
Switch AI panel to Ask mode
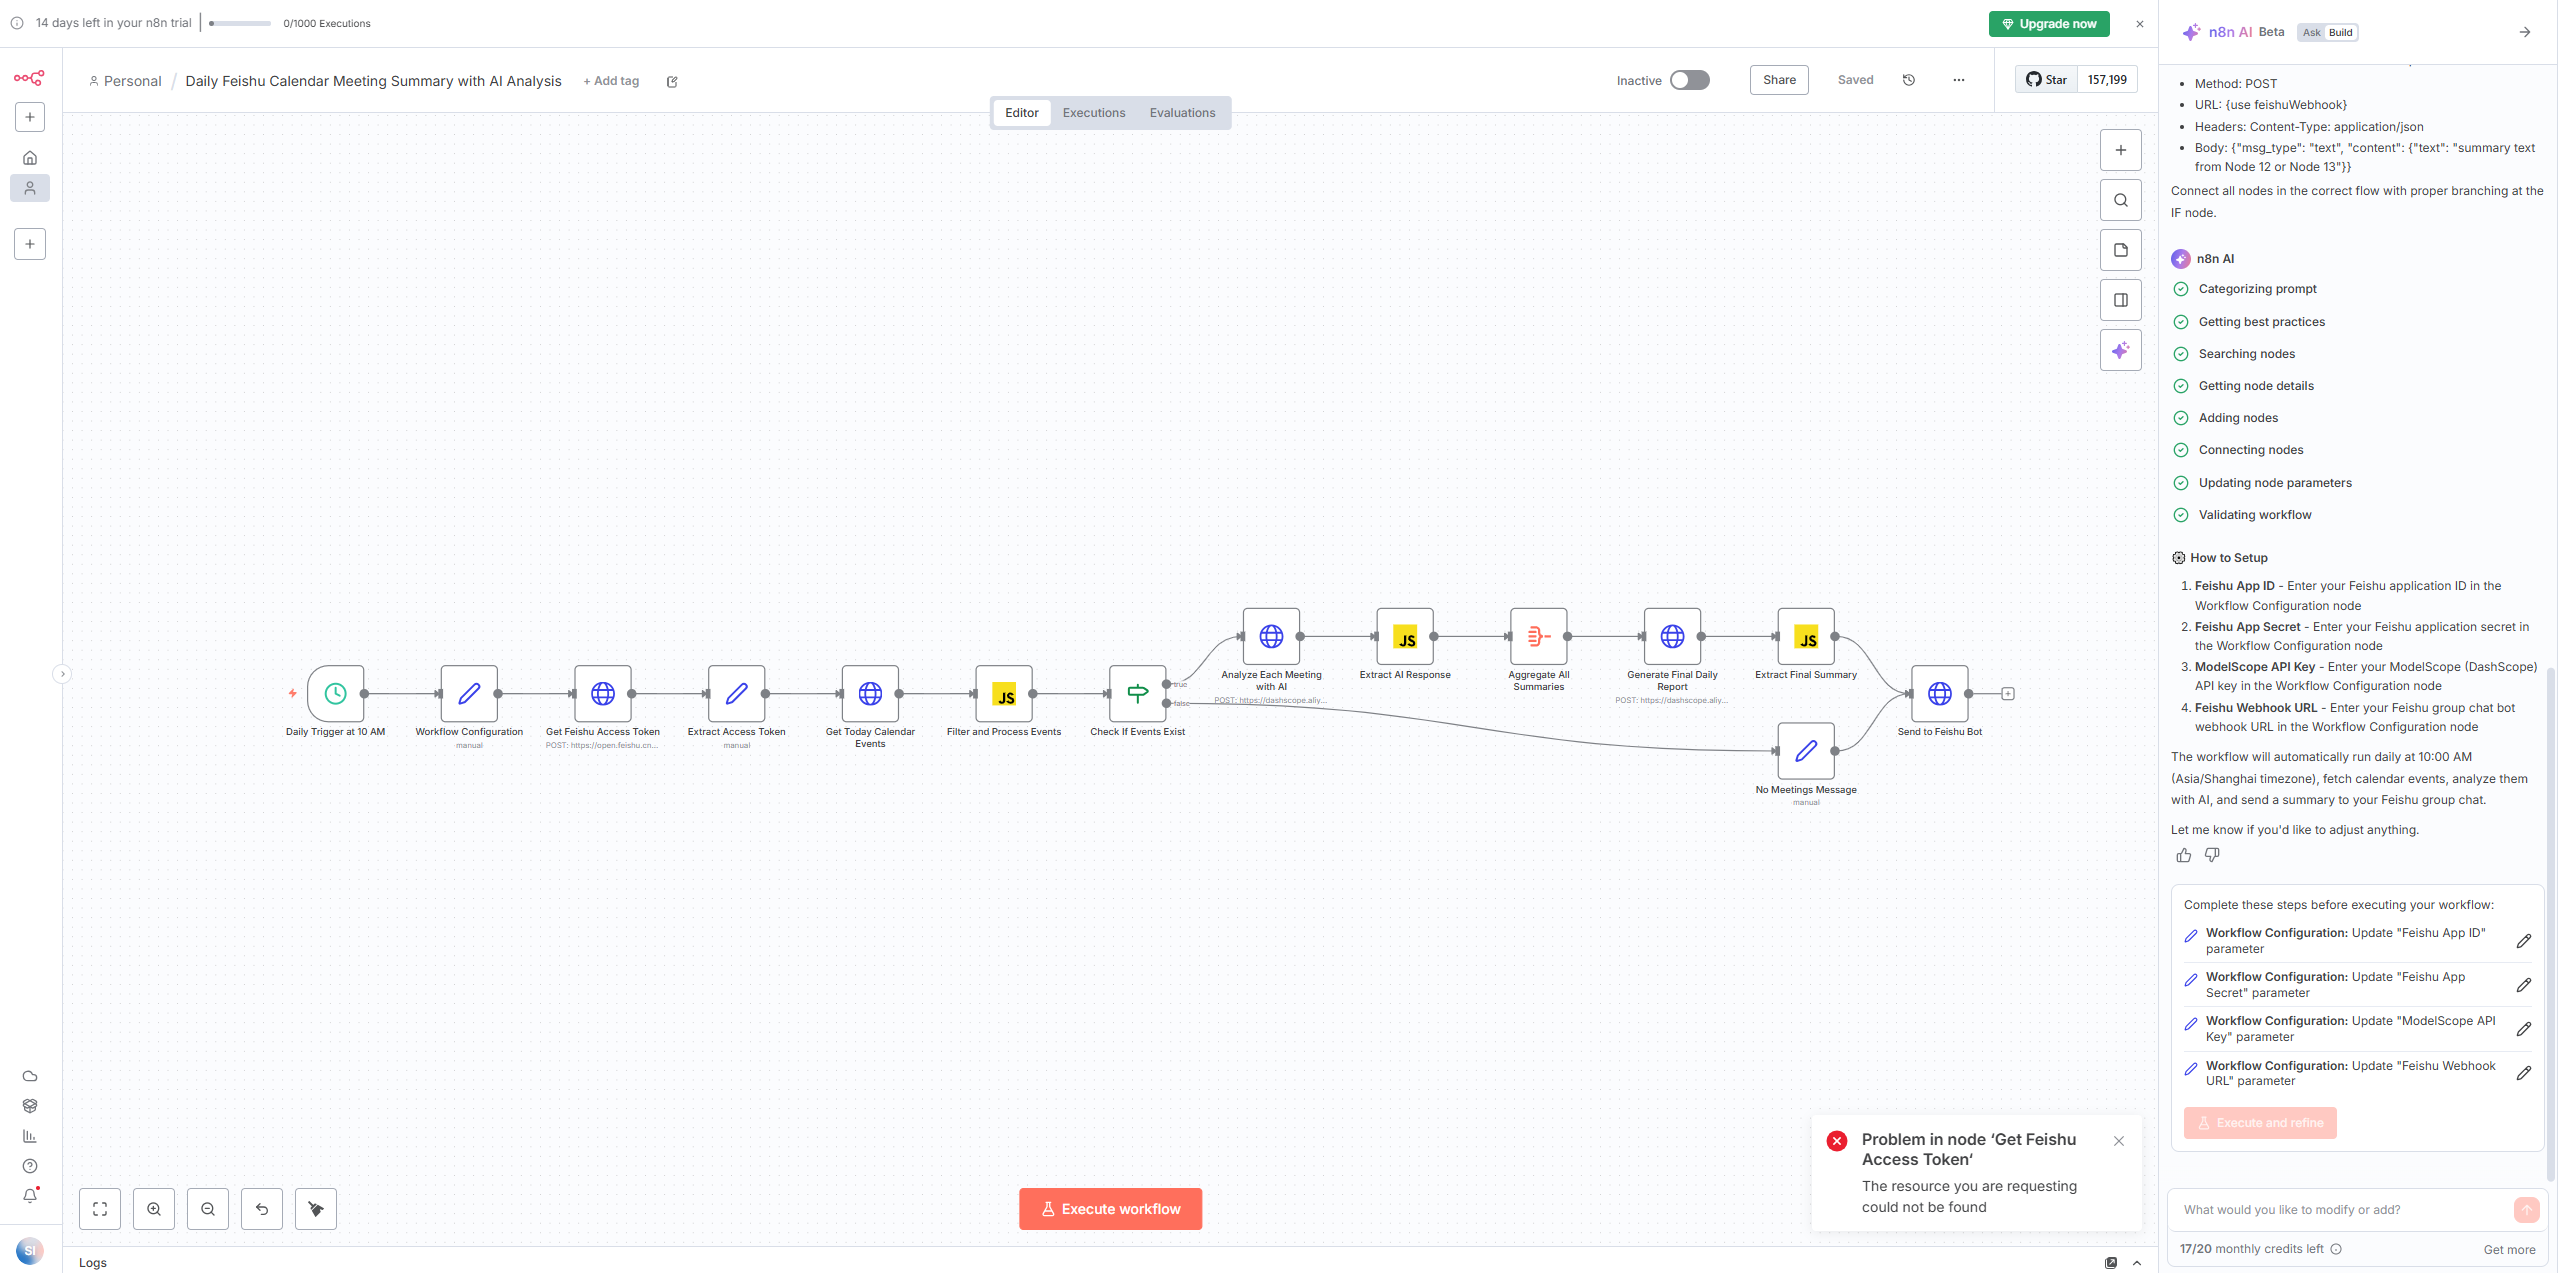pyautogui.click(x=2312, y=32)
